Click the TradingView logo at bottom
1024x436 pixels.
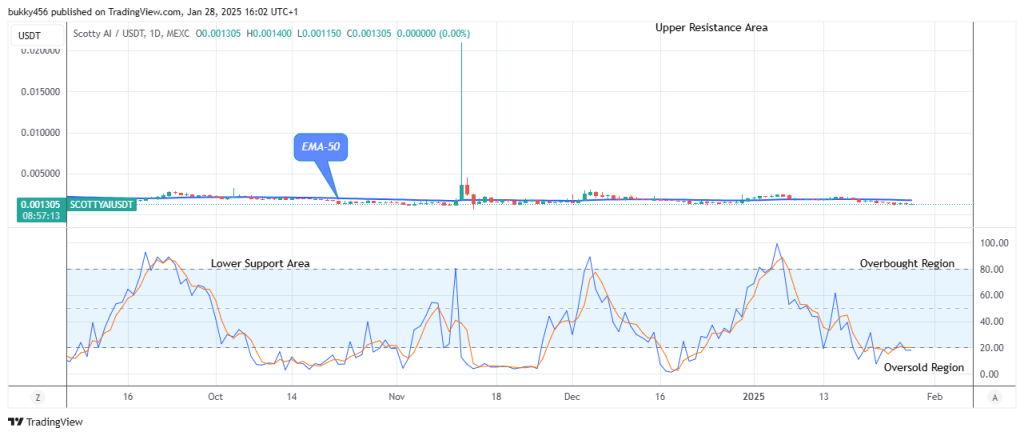point(45,422)
